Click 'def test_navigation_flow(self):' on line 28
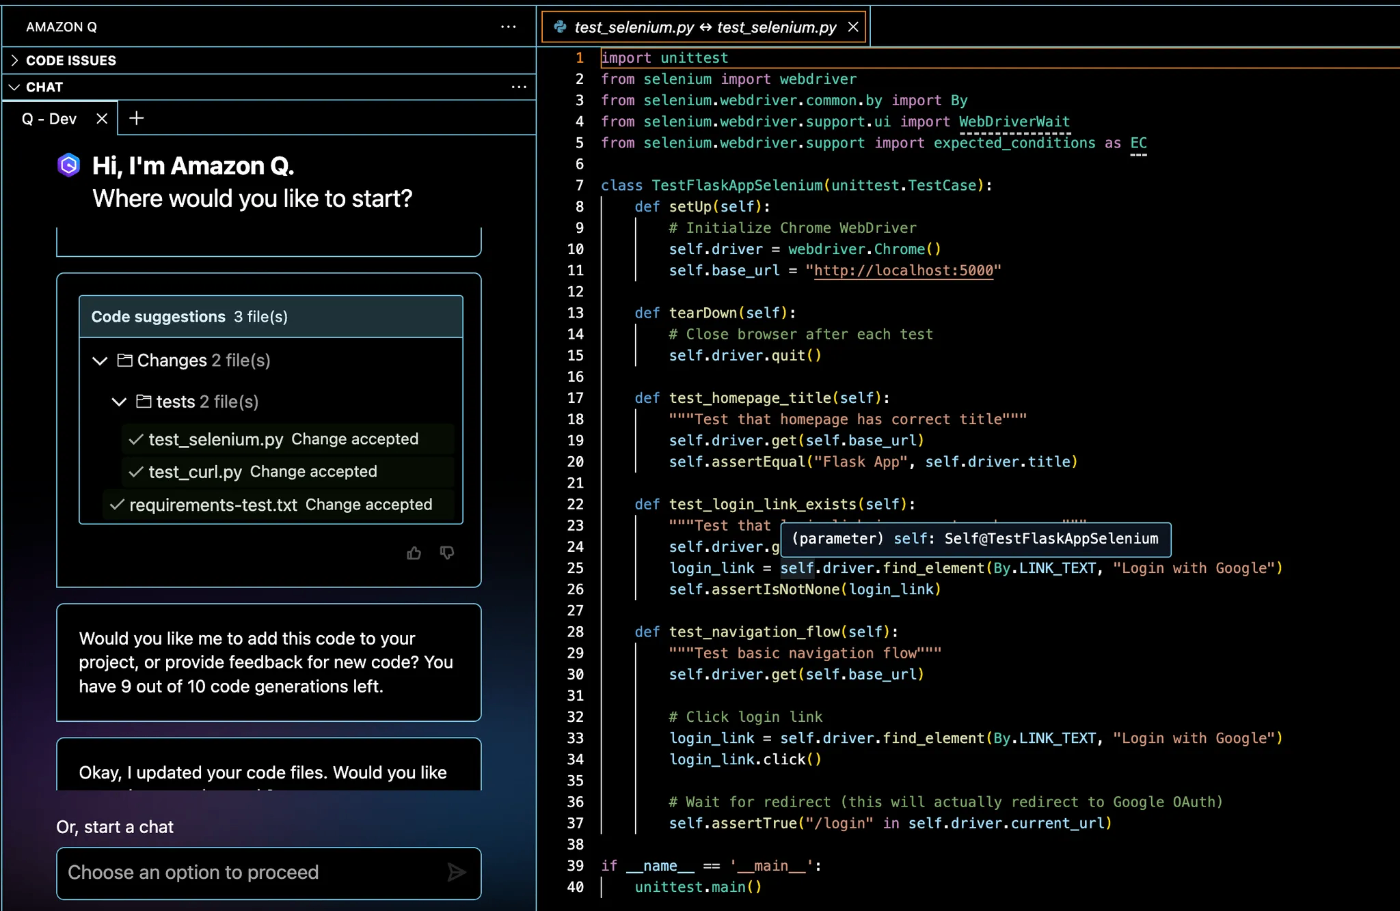1400x911 pixels. pos(766,632)
